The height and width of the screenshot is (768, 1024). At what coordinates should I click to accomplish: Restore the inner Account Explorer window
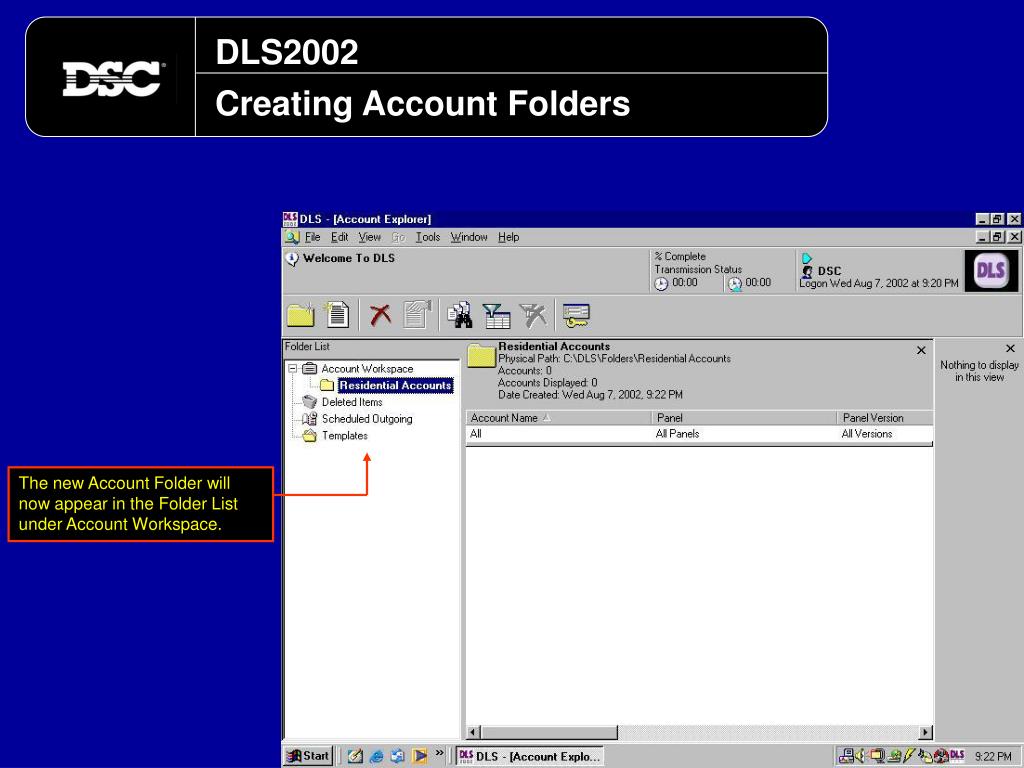click(997, 237)
